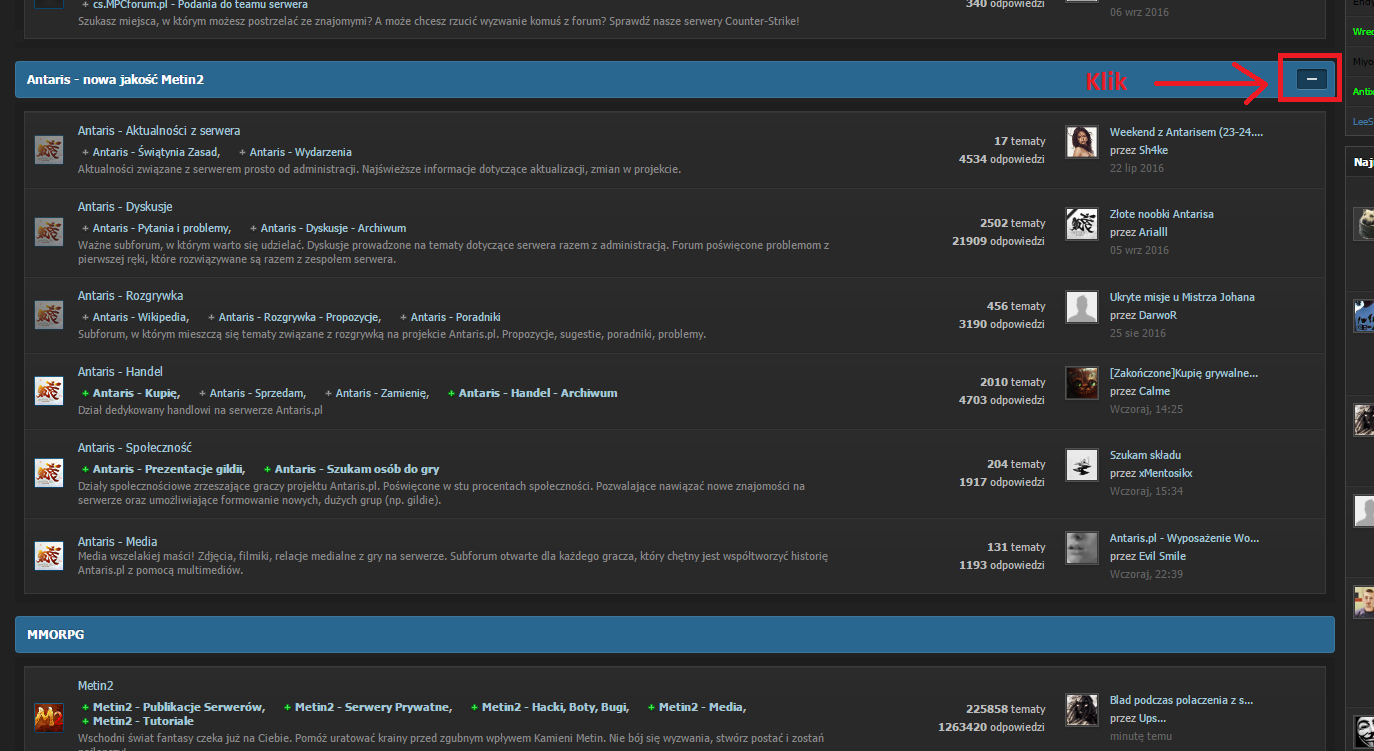This screenshot has height=751, width=1374.
Task: Open the Metin2 - Media subforum
Action: pyautogui.click(x=701, y=707)
